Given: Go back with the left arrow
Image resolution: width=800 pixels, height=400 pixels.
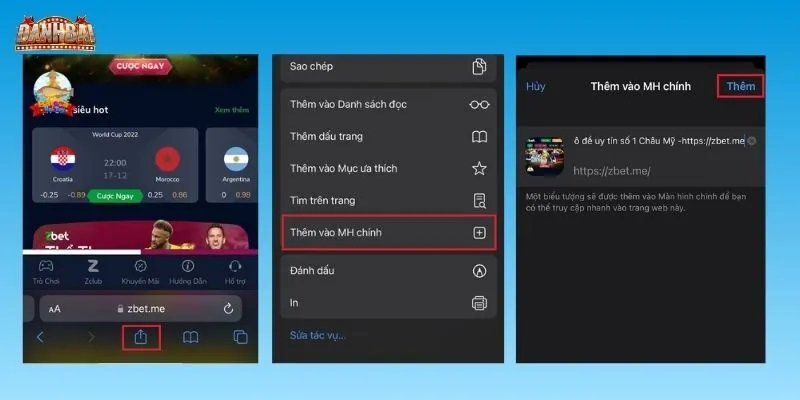Looking at the screenshot, I should [x=40, y=337].
